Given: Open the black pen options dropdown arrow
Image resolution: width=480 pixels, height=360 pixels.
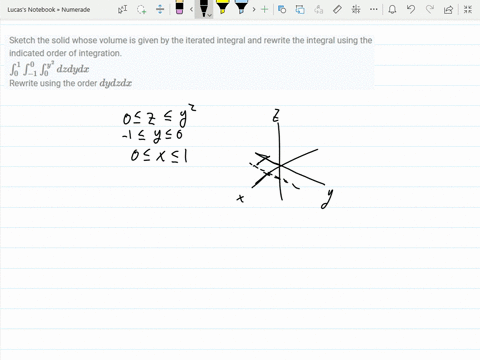Looking at the screenshot, I should pos(210,15).
